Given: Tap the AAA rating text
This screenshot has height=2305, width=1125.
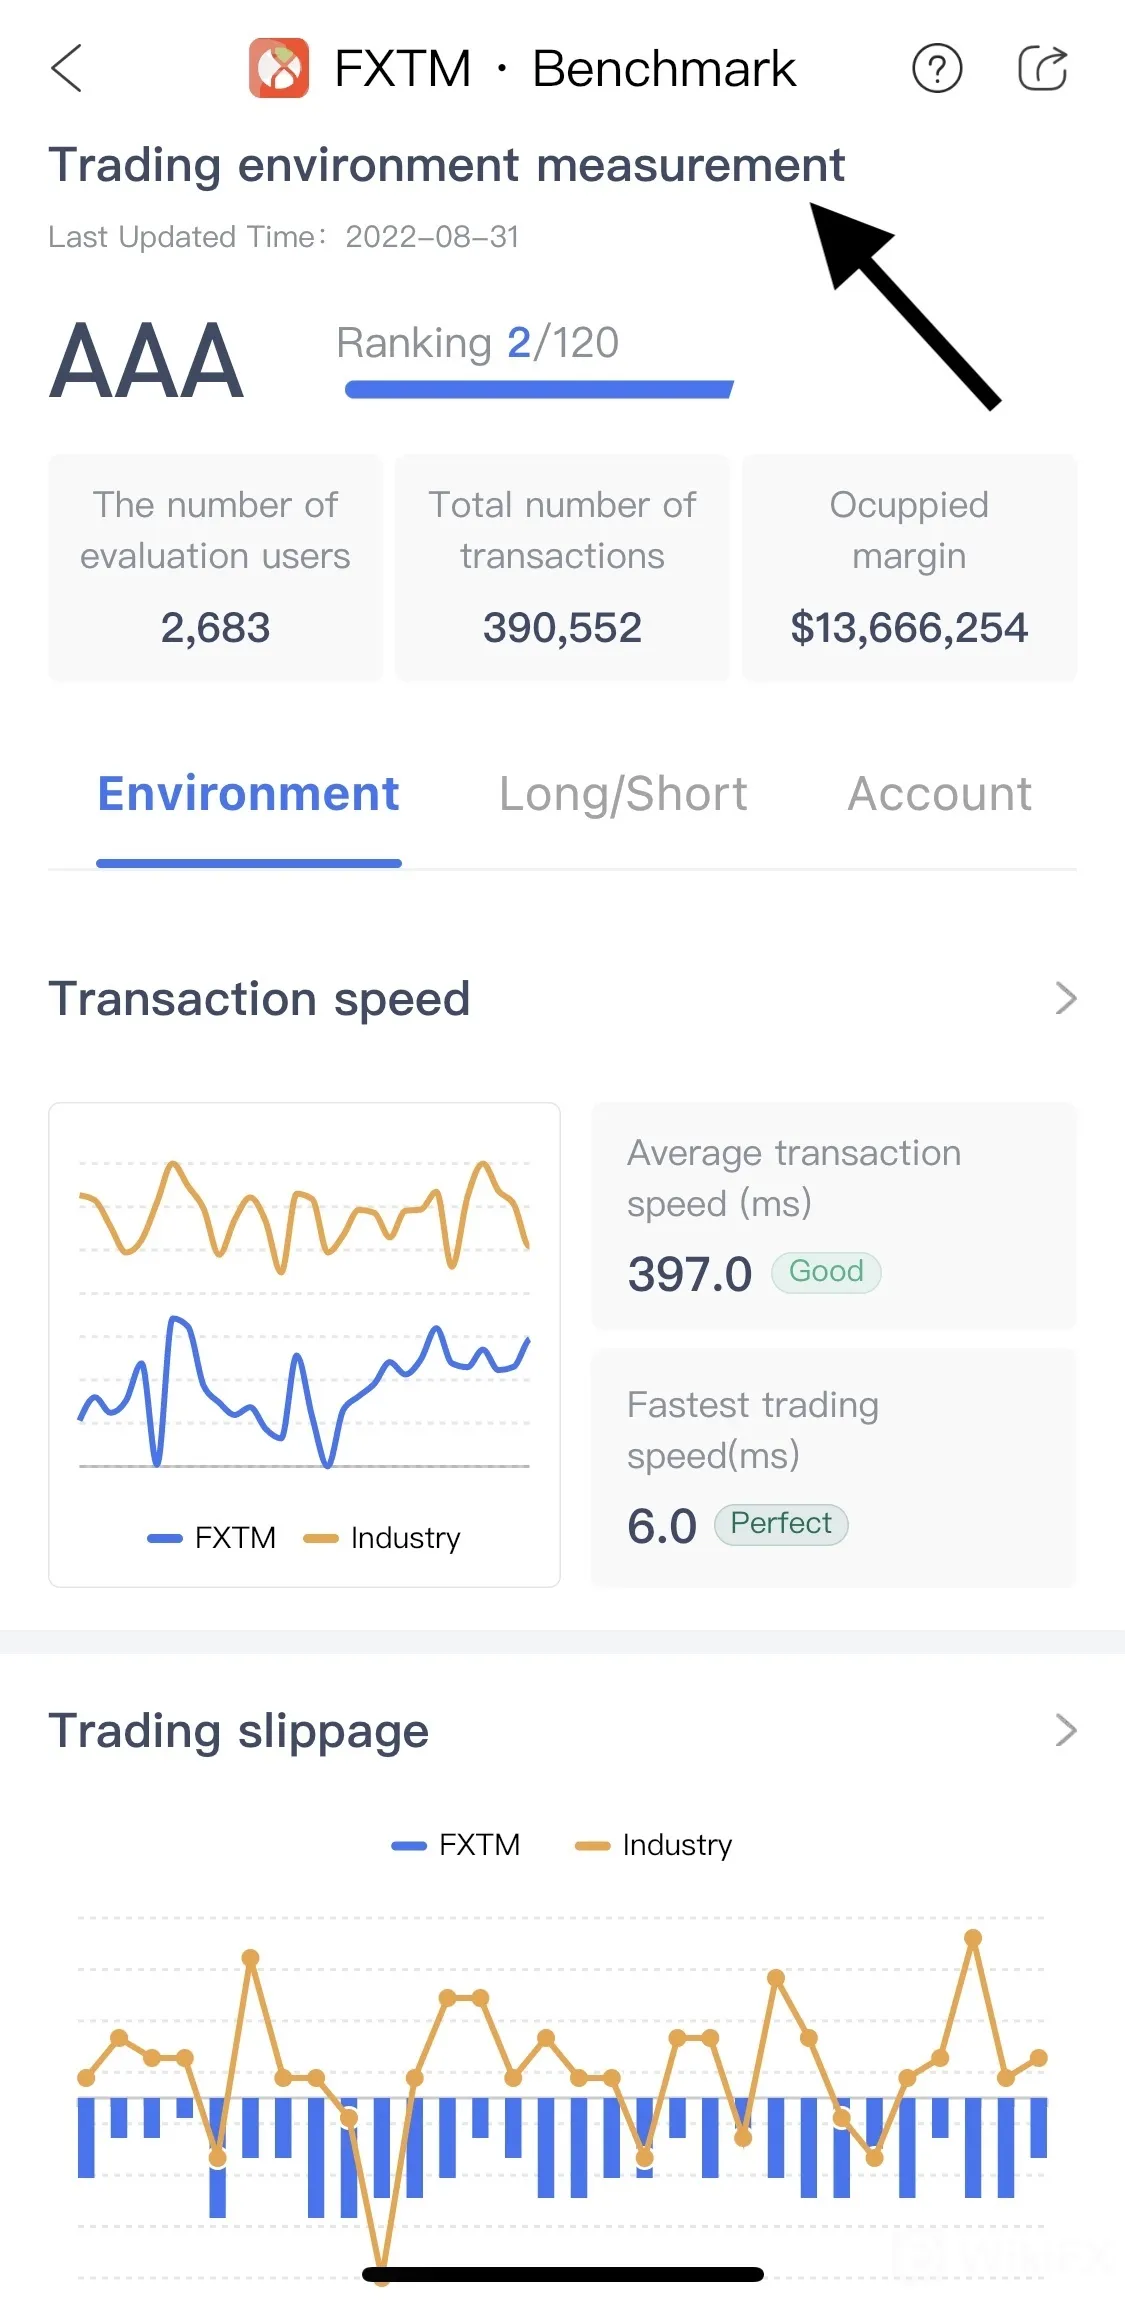Looking at the screenshot, I should (x=146, y=361).
